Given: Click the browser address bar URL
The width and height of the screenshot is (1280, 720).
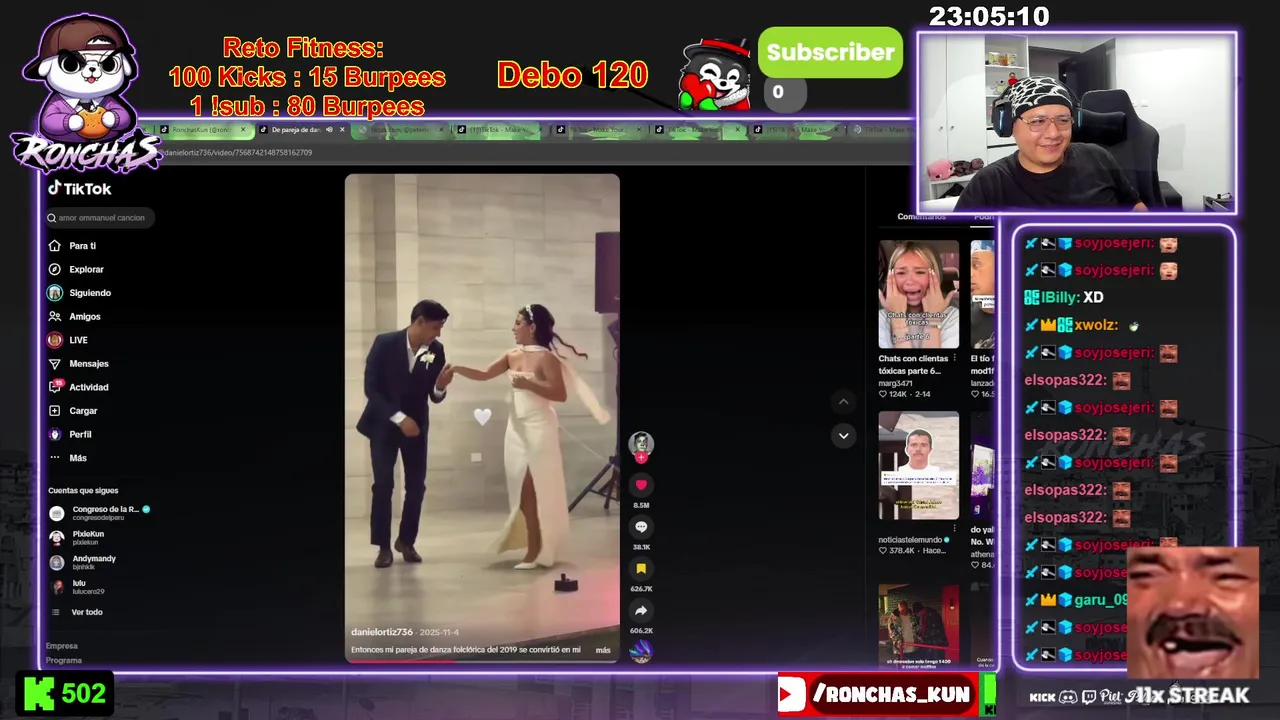Looking at the screenshot, I should pos(238,153).
